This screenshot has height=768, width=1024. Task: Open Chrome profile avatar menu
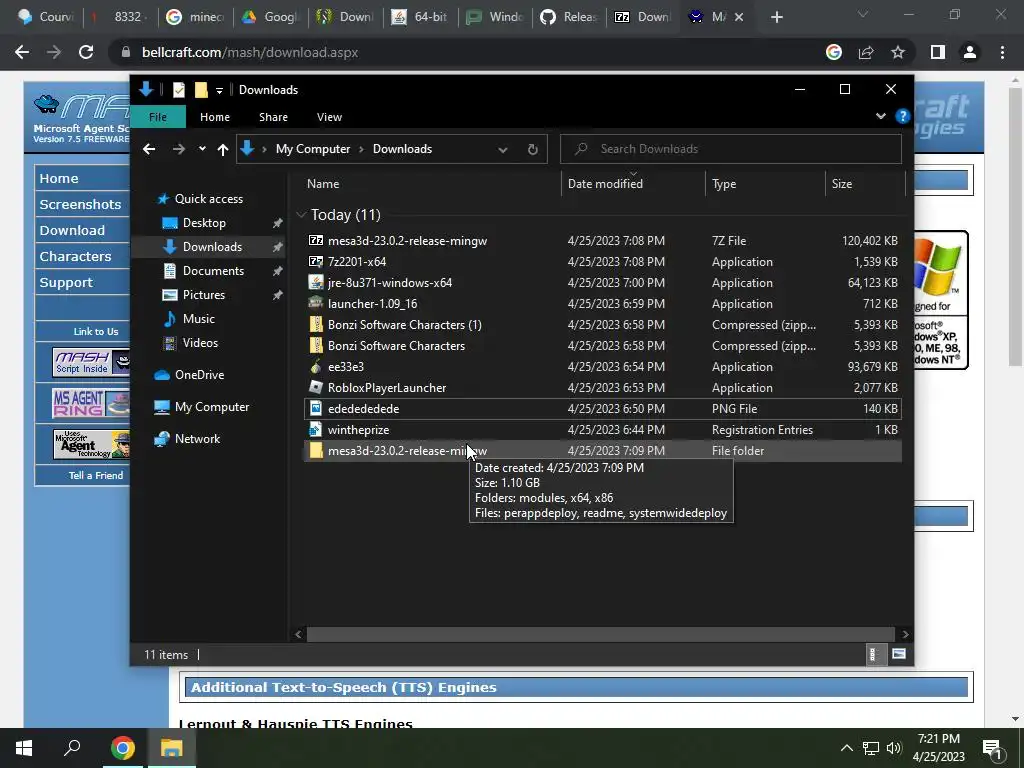coord(970,52)
